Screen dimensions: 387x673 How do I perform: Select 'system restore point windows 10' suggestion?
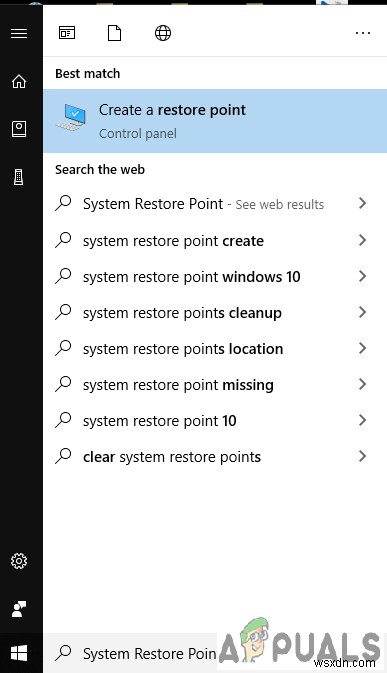coord(215,276)
